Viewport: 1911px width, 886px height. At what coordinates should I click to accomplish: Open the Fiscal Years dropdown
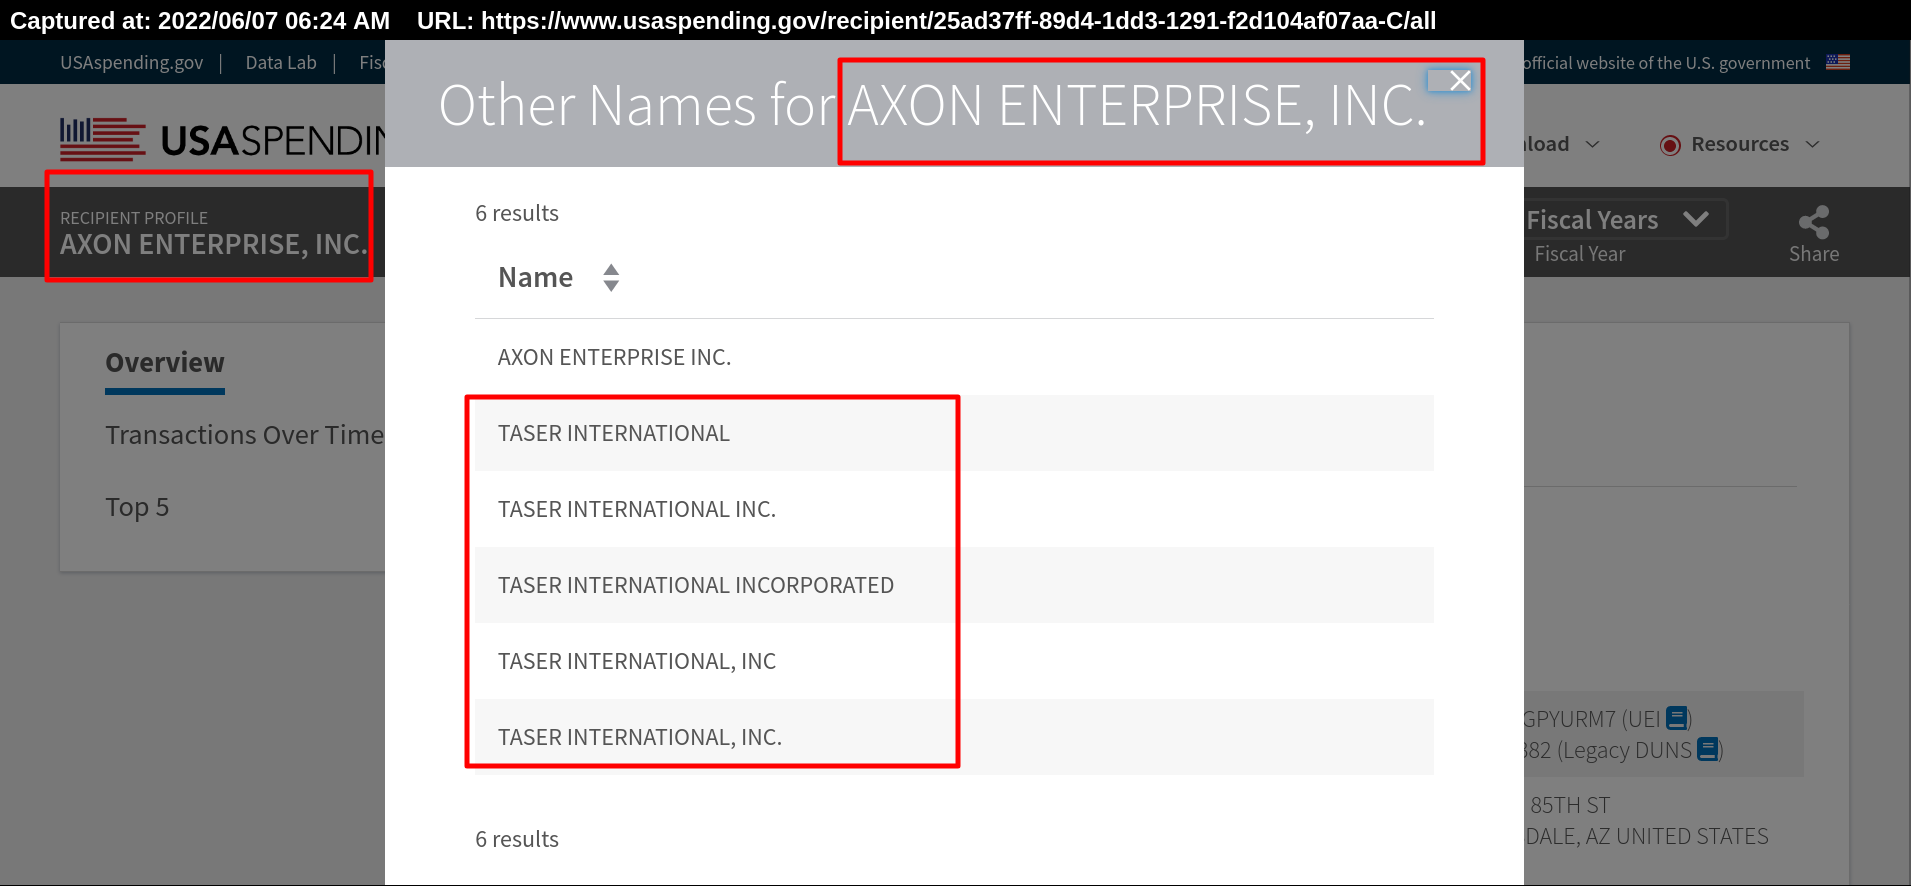(1625, 220)
